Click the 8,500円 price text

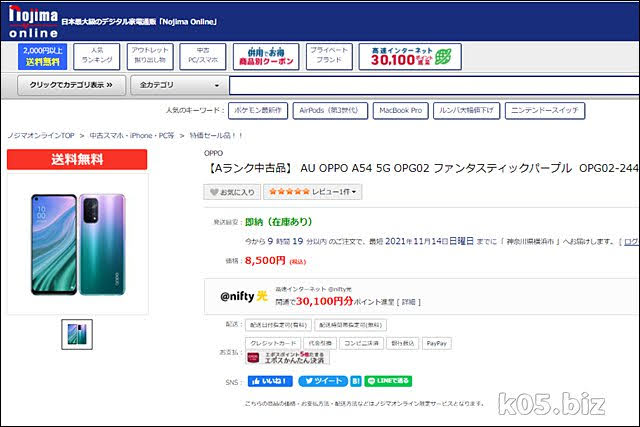point(265,260)
